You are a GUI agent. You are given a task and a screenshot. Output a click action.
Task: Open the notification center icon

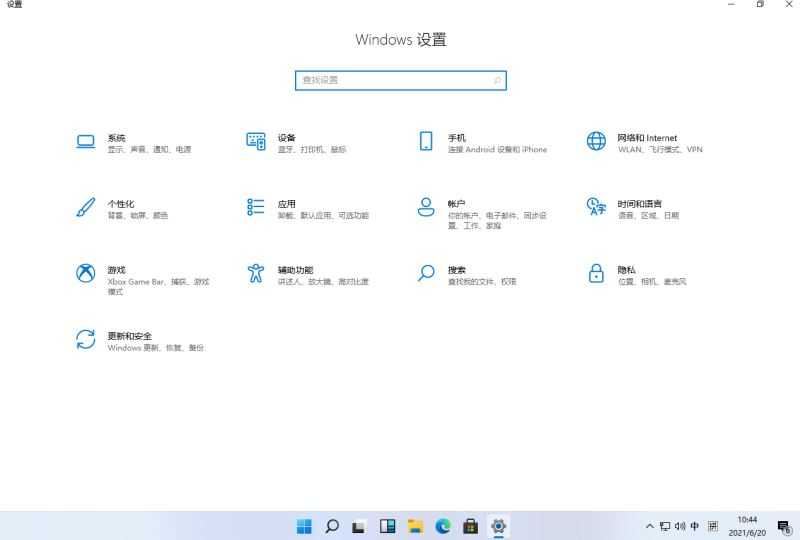[784, 527]
